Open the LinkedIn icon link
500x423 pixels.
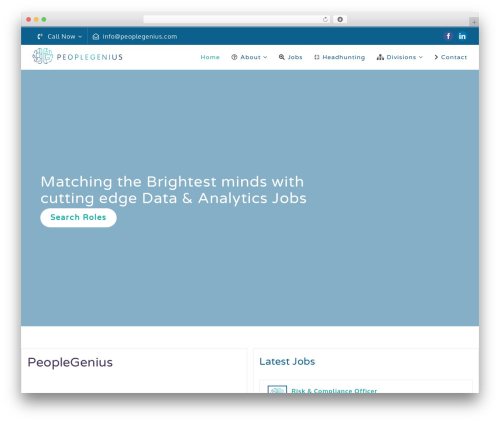pyautogui.click(x=462, y=36)
